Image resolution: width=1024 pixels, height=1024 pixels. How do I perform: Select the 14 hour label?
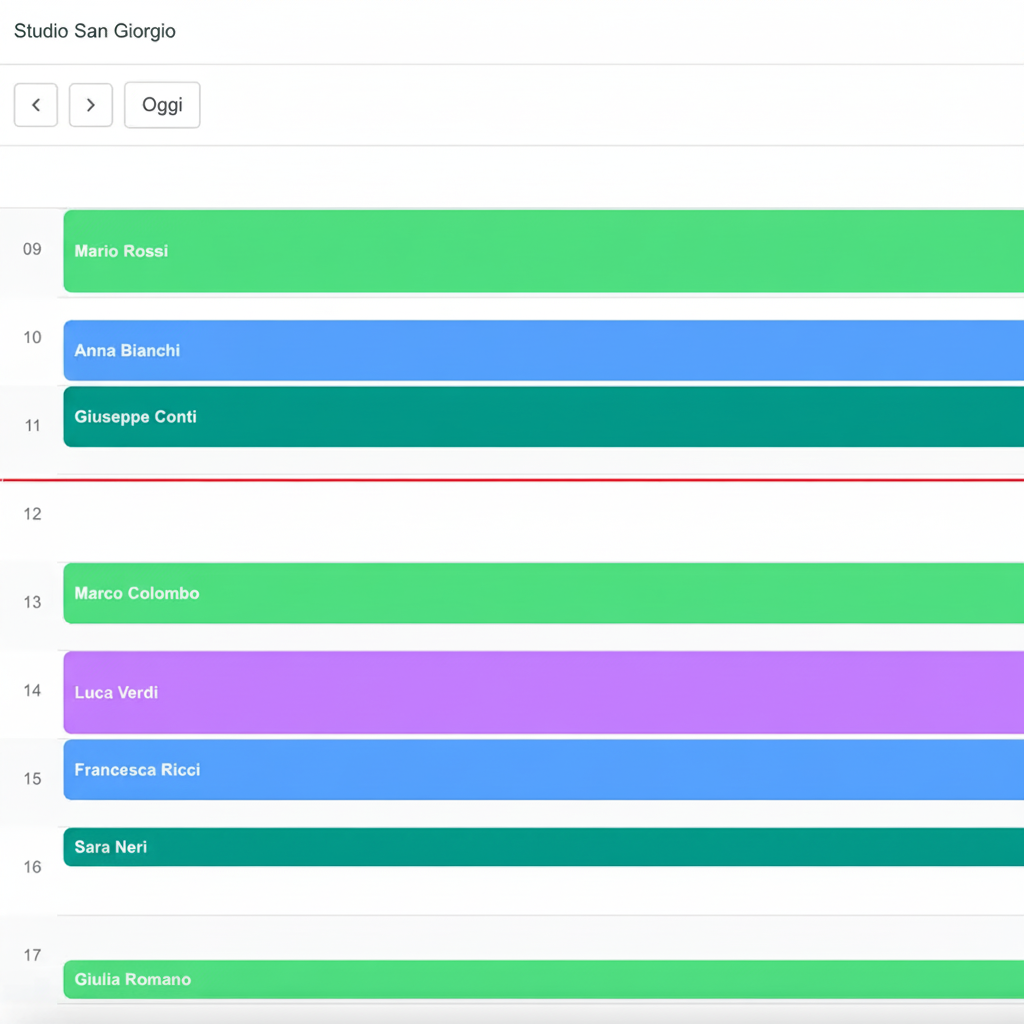tap(32, 690)
